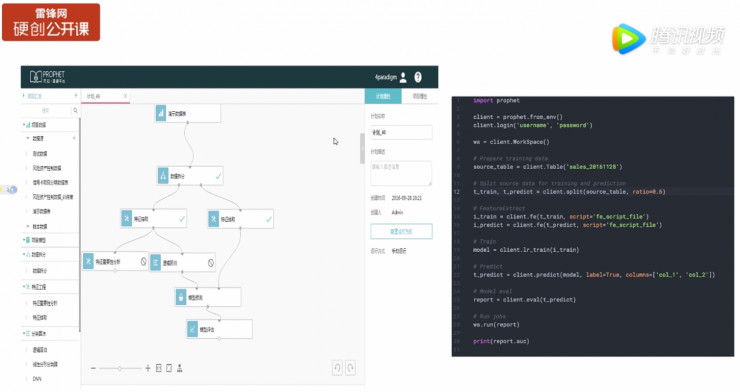
Task: Click the 配置运行方式 outlined button
Action: [401, 231]
